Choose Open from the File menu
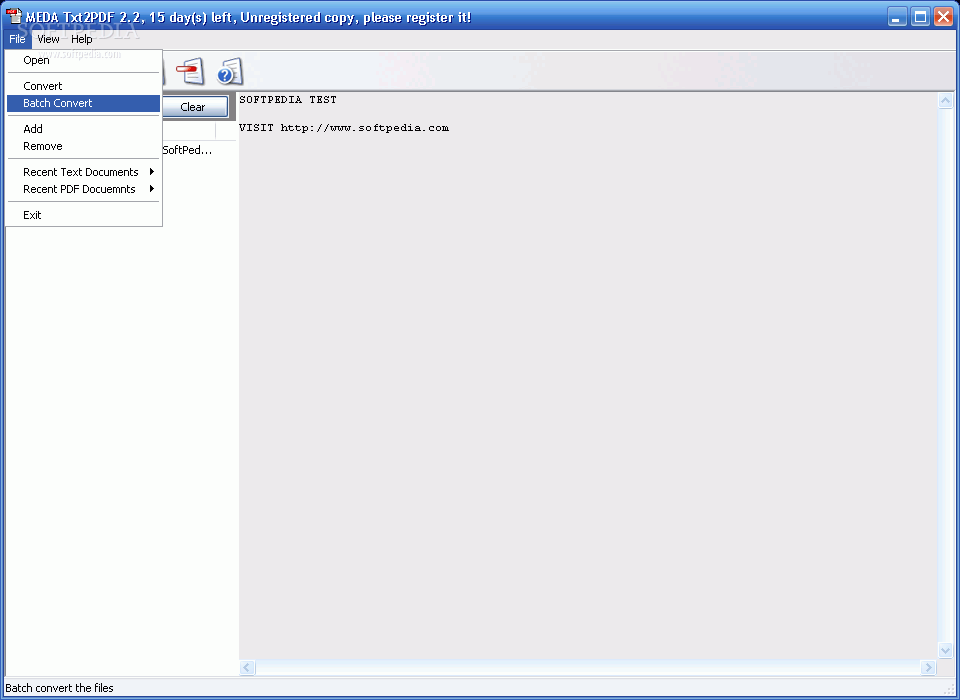 [83, 60]
